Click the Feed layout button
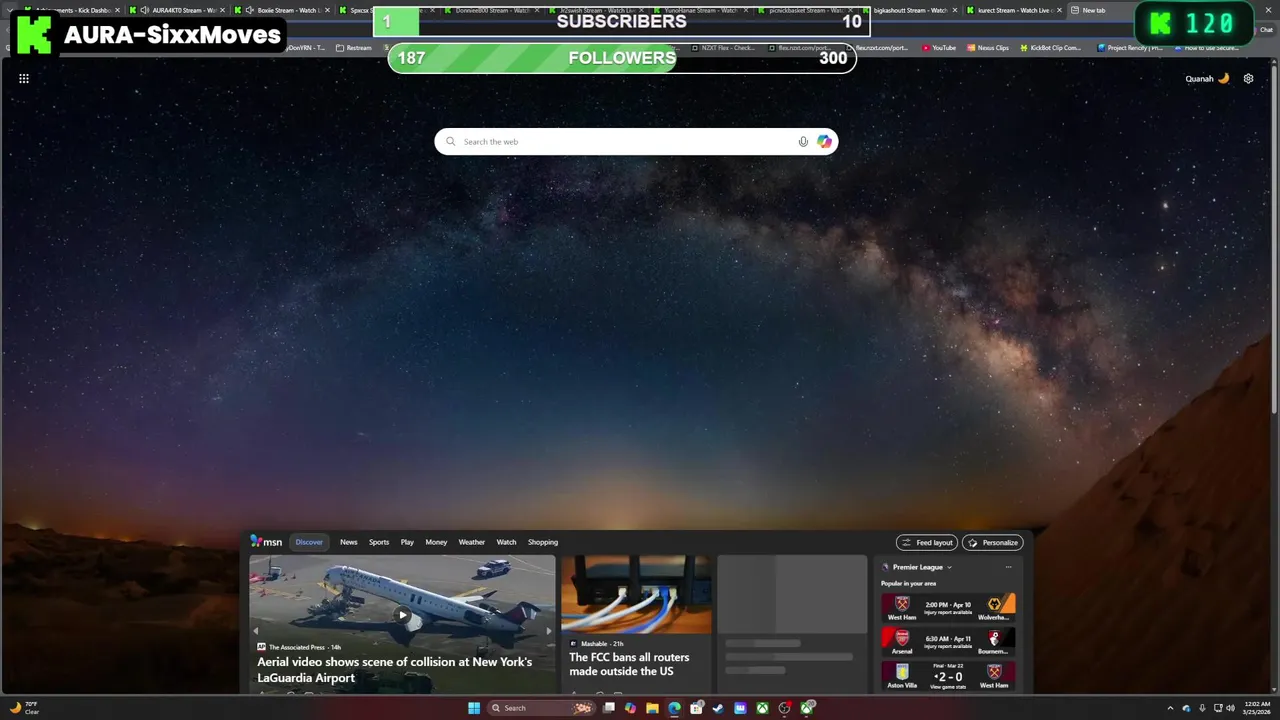The width and height of the screenshot is (1280, 720). tap(927, 543)
